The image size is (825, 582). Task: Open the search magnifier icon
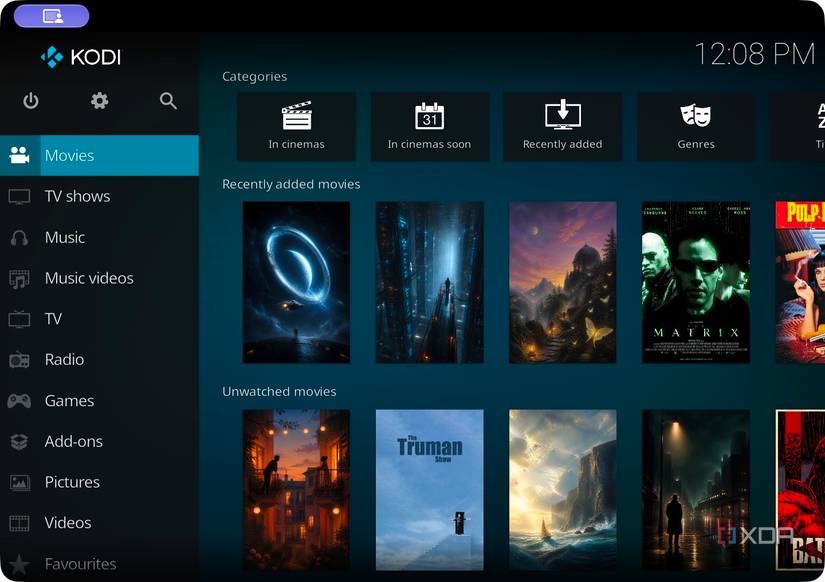(168, 101)
